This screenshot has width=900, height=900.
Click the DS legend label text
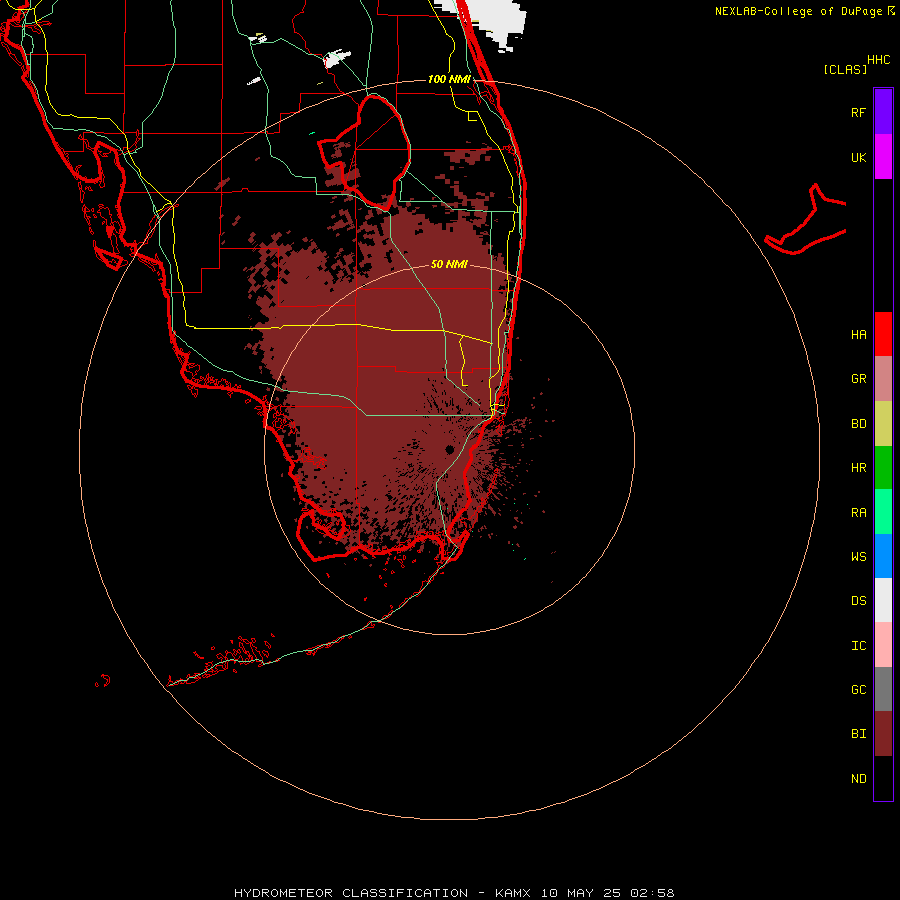858,600
